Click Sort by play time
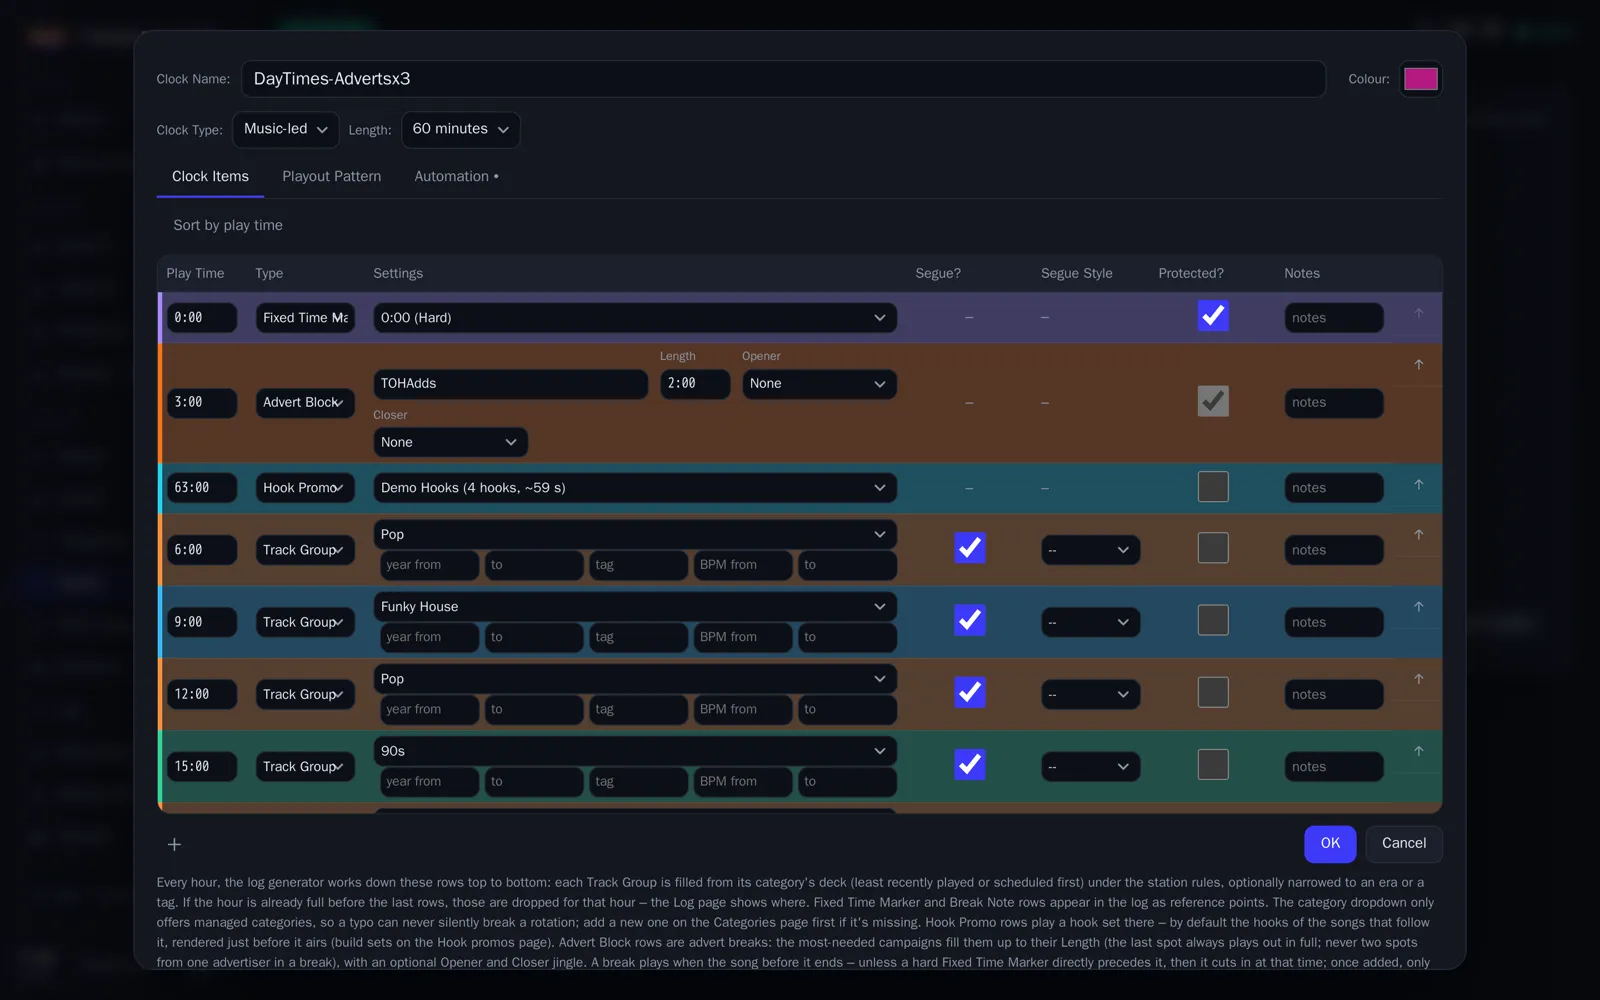Viewport: 1600px width, 1000px height. [x=228, y=225]
